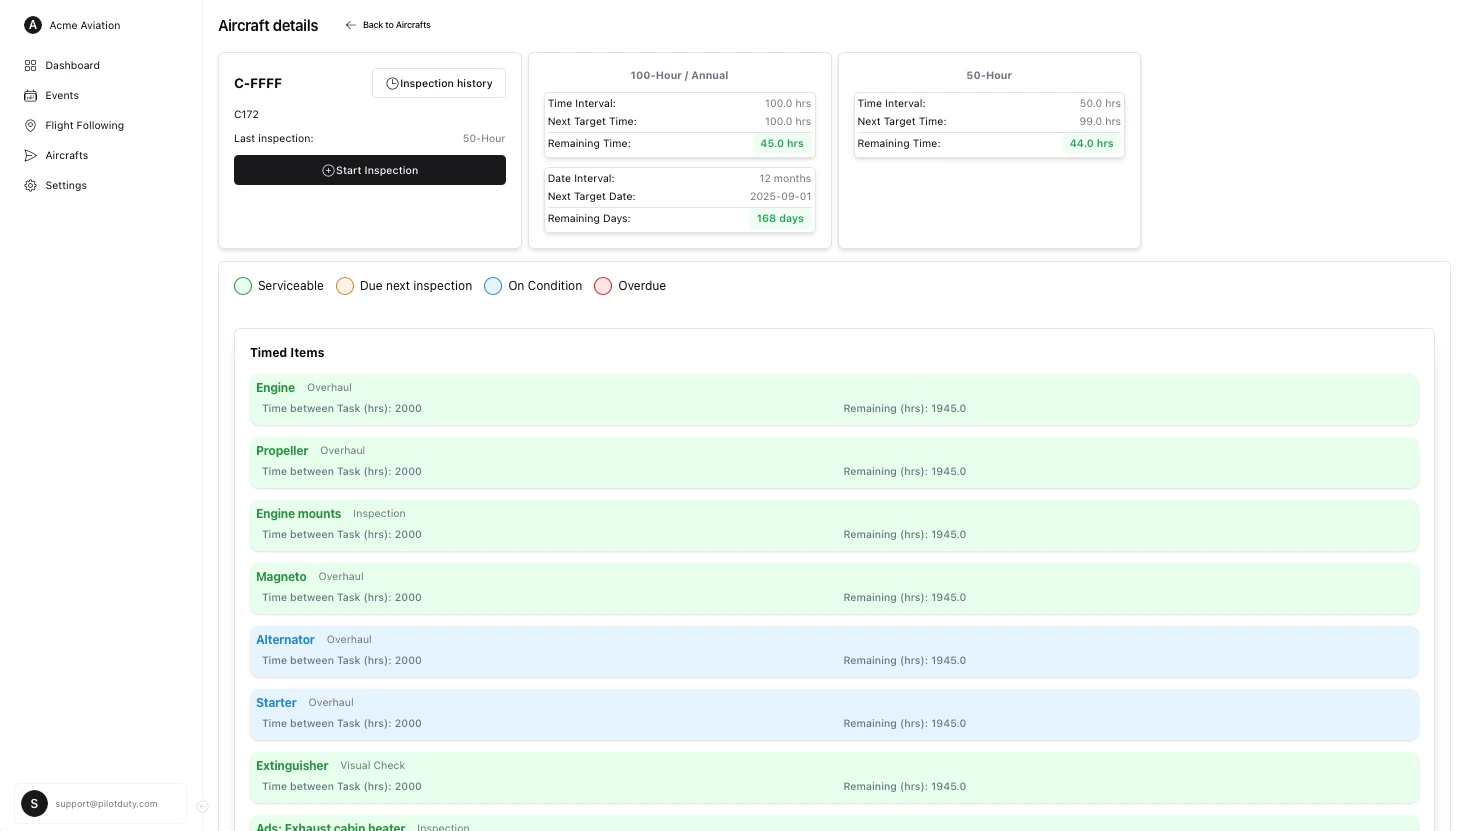Image resolution: width=1461 pixels, height=831 pixels.
Task: Click the Next Target Date 2025-09-01 value
Action: click(x=780, y=197)
